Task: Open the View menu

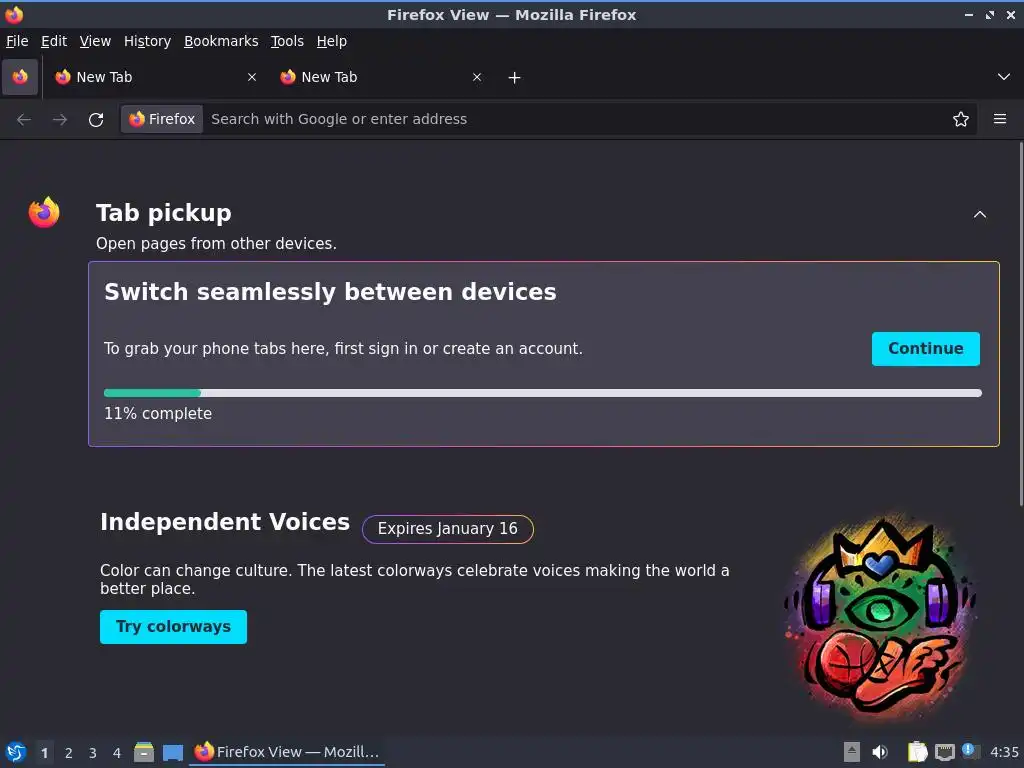Action: point(95,41)
